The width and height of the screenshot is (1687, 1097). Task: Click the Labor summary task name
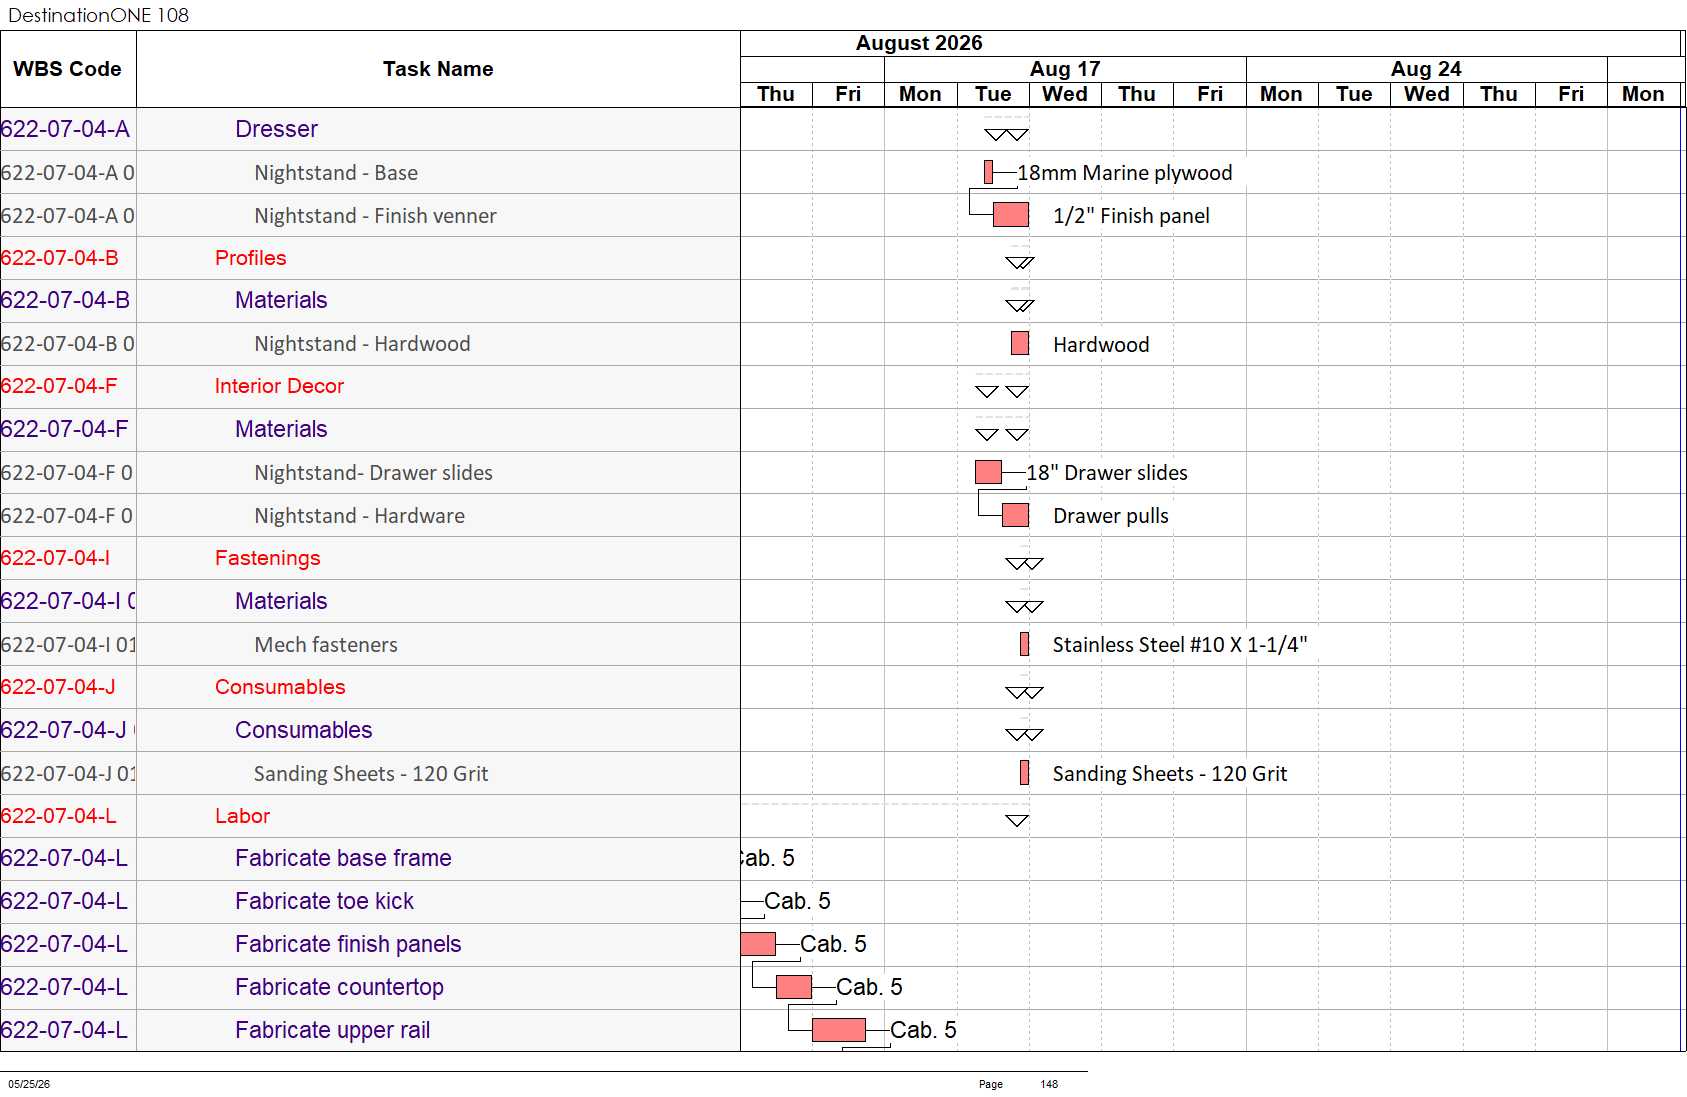[x=243, y=816]
